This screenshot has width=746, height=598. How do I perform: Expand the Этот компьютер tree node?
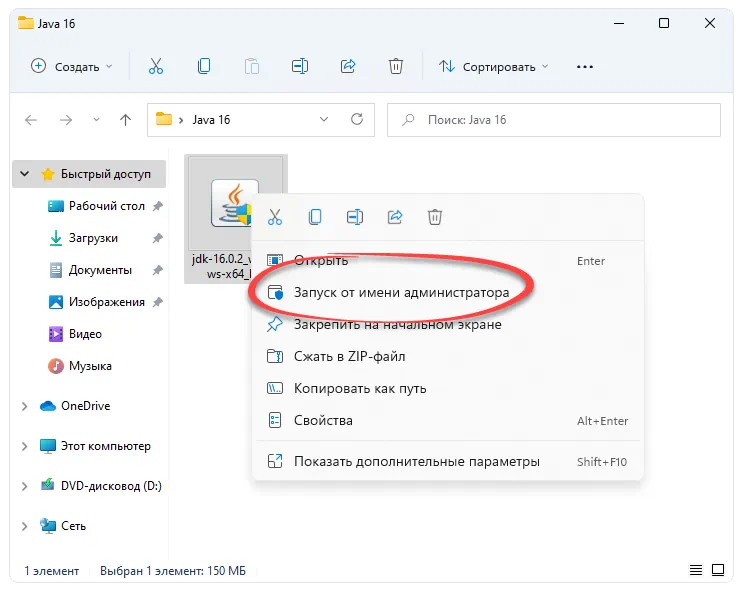click(25, 446)
